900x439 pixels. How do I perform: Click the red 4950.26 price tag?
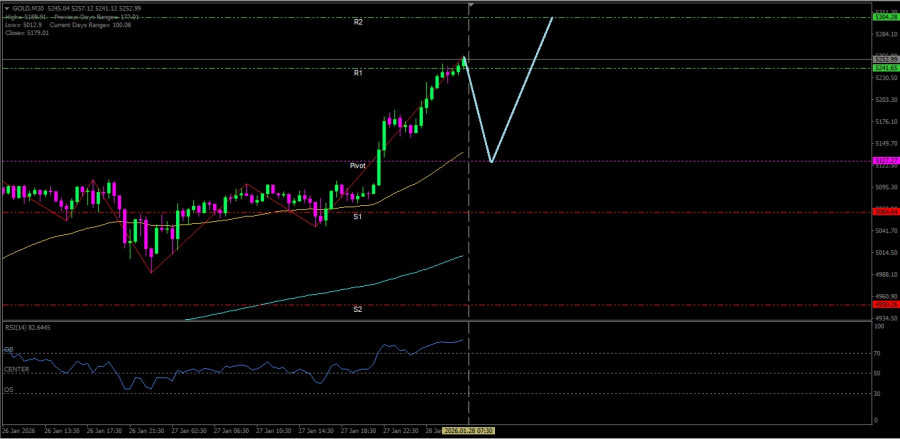(885, 304)
